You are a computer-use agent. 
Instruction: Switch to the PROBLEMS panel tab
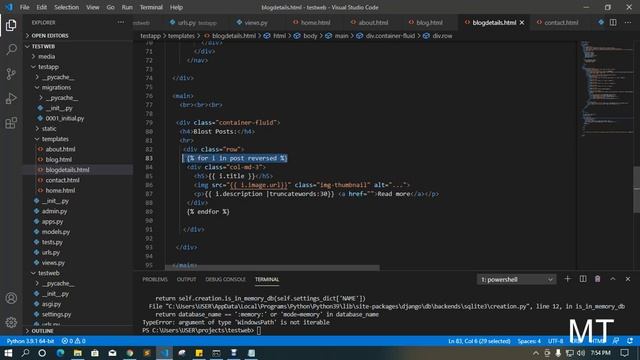155,280
